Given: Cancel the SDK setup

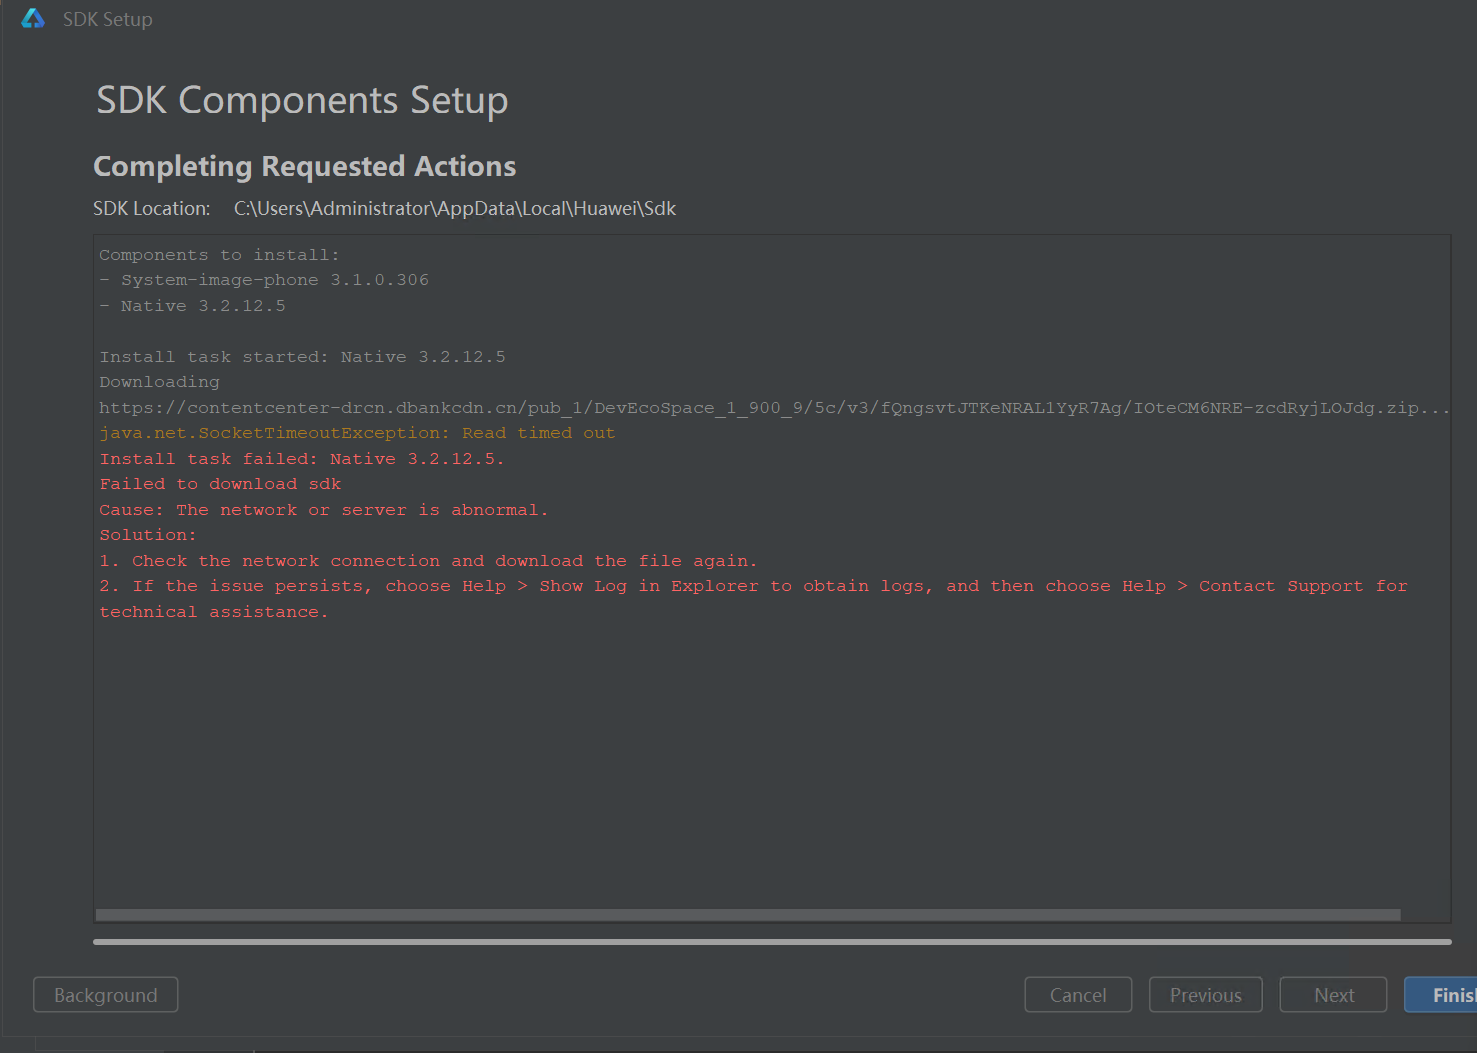Looking at the screenshot, I should point(1078,995).
